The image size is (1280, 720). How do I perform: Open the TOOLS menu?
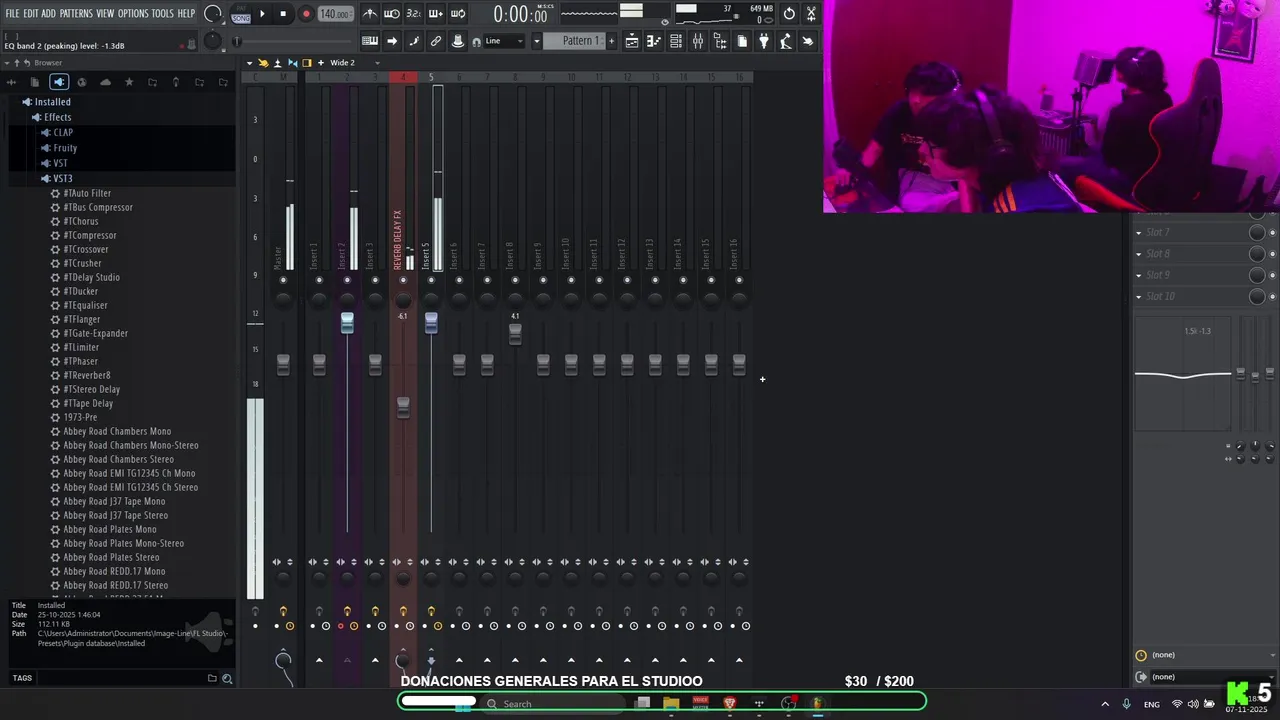pyautogui.click(x=163, y=14)
